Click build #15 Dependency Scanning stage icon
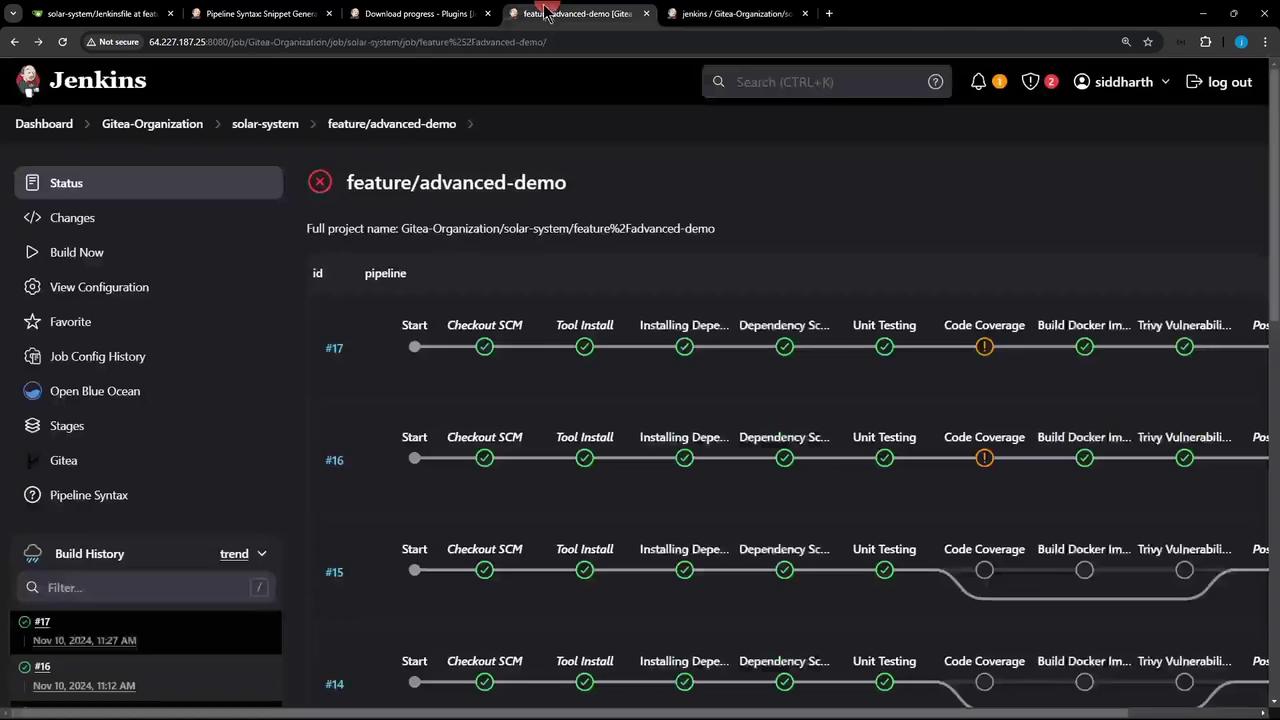The image size is (1280, 720). point(784,570)
